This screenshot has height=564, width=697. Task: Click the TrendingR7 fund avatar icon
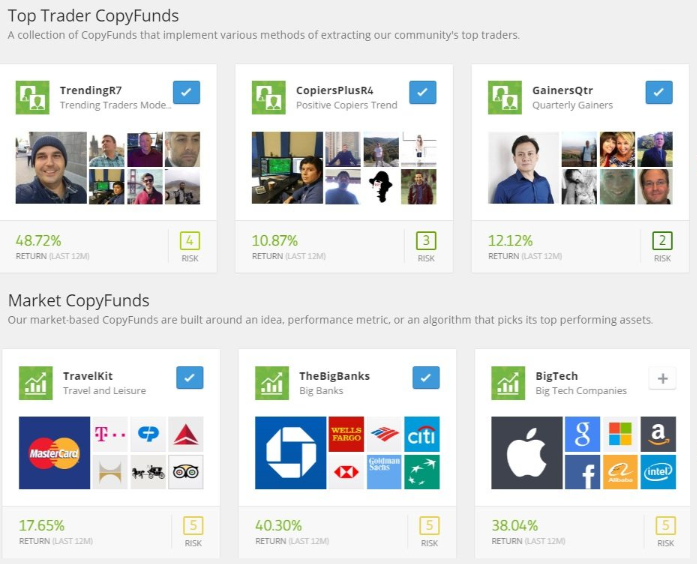click(32, 97)
